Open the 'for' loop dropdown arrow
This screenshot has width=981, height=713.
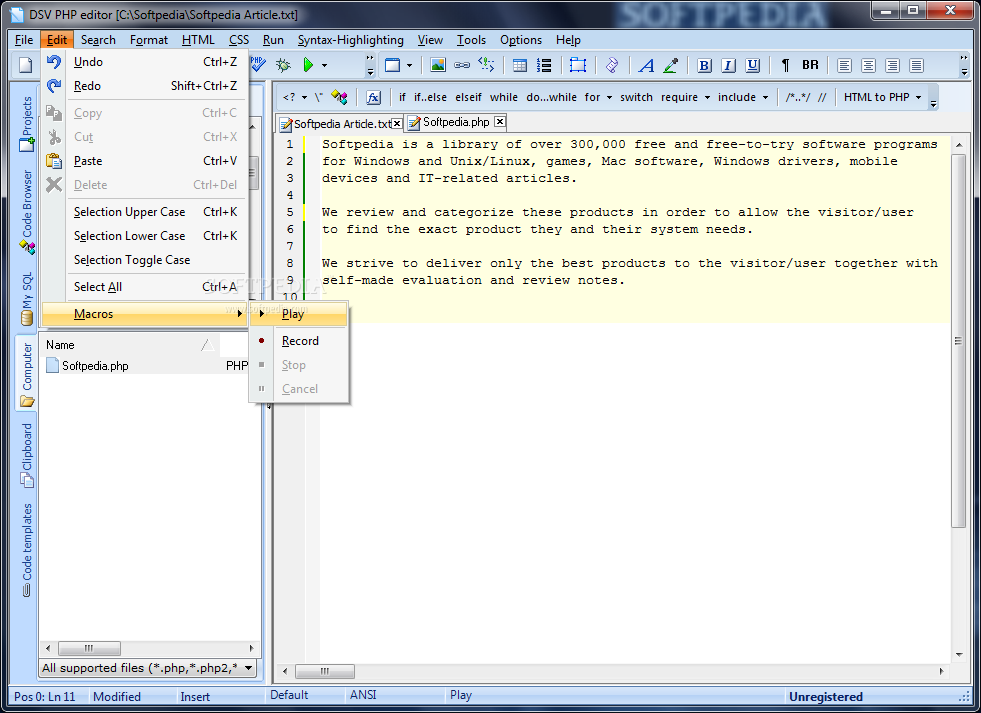[609, 97]
